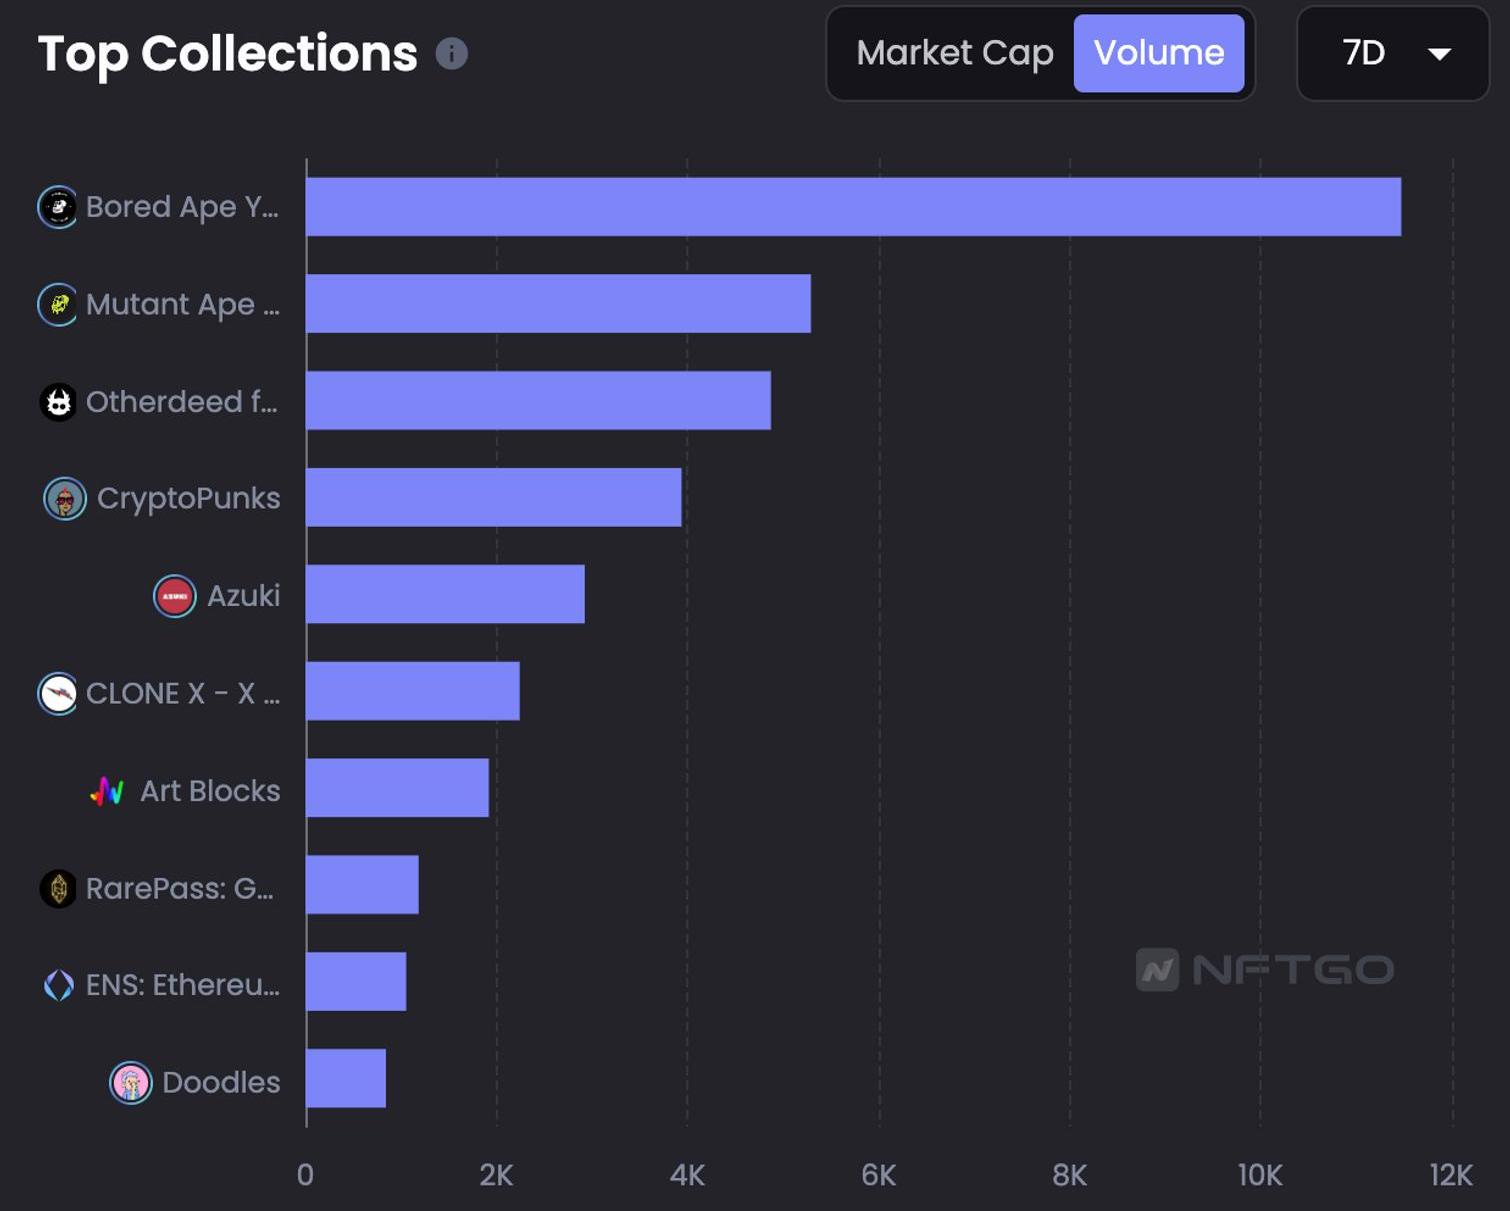1510x1211 pixels.
Task: Click the Mutant Ape volume bar
Action: click(x=557, y=304)
